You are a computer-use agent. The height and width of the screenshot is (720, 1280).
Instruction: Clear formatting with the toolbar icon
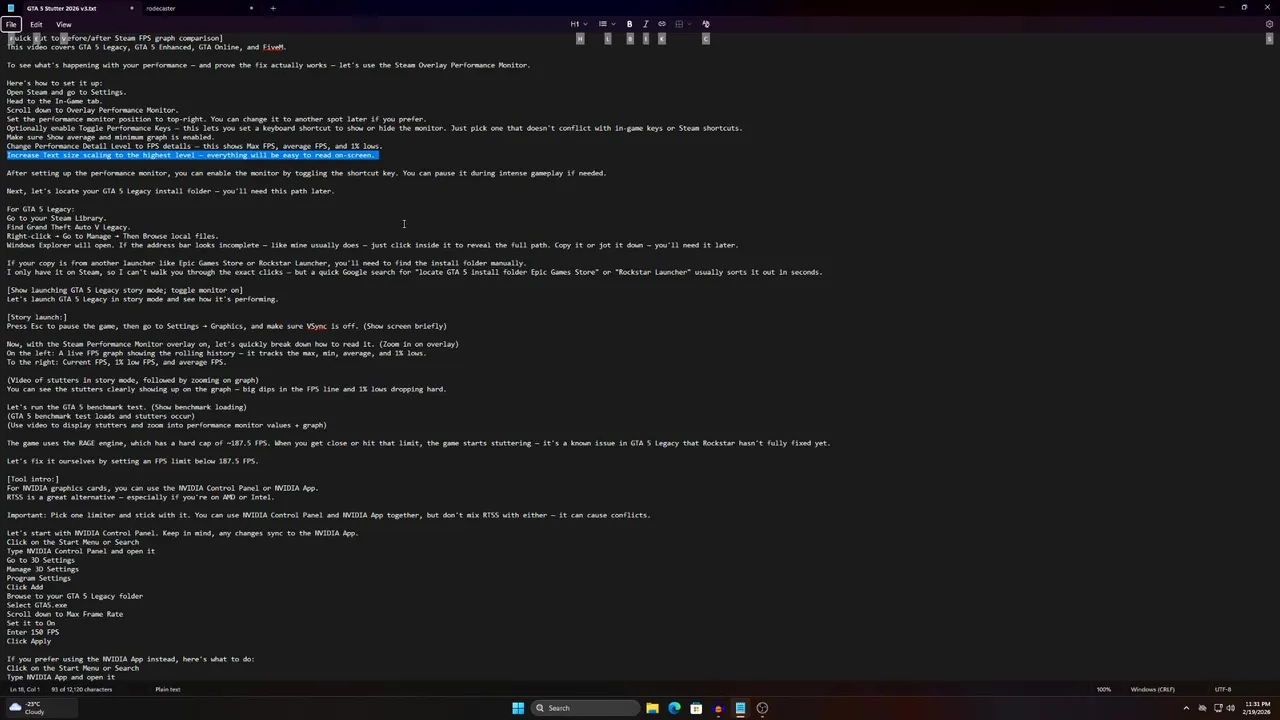coord(705,24)
